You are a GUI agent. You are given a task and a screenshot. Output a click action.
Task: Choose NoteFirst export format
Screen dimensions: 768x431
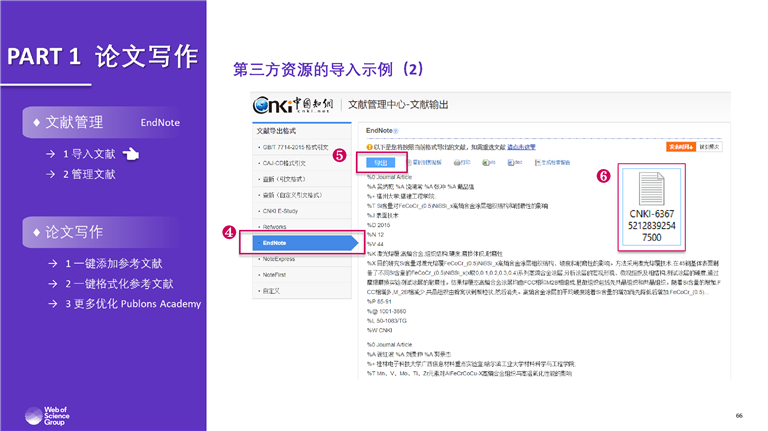pos(274,275)
